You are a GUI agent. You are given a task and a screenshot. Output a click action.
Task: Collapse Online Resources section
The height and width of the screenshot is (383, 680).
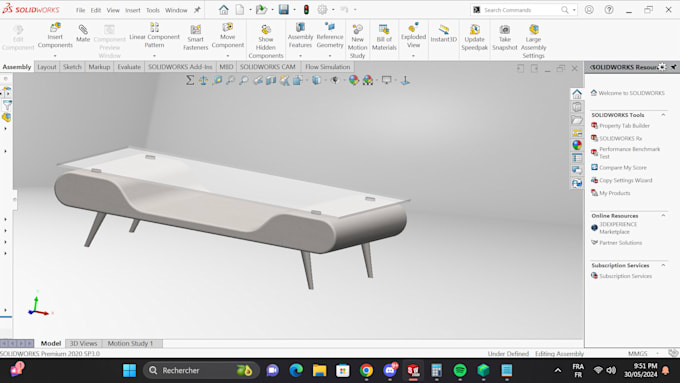[x=663, y=216]
